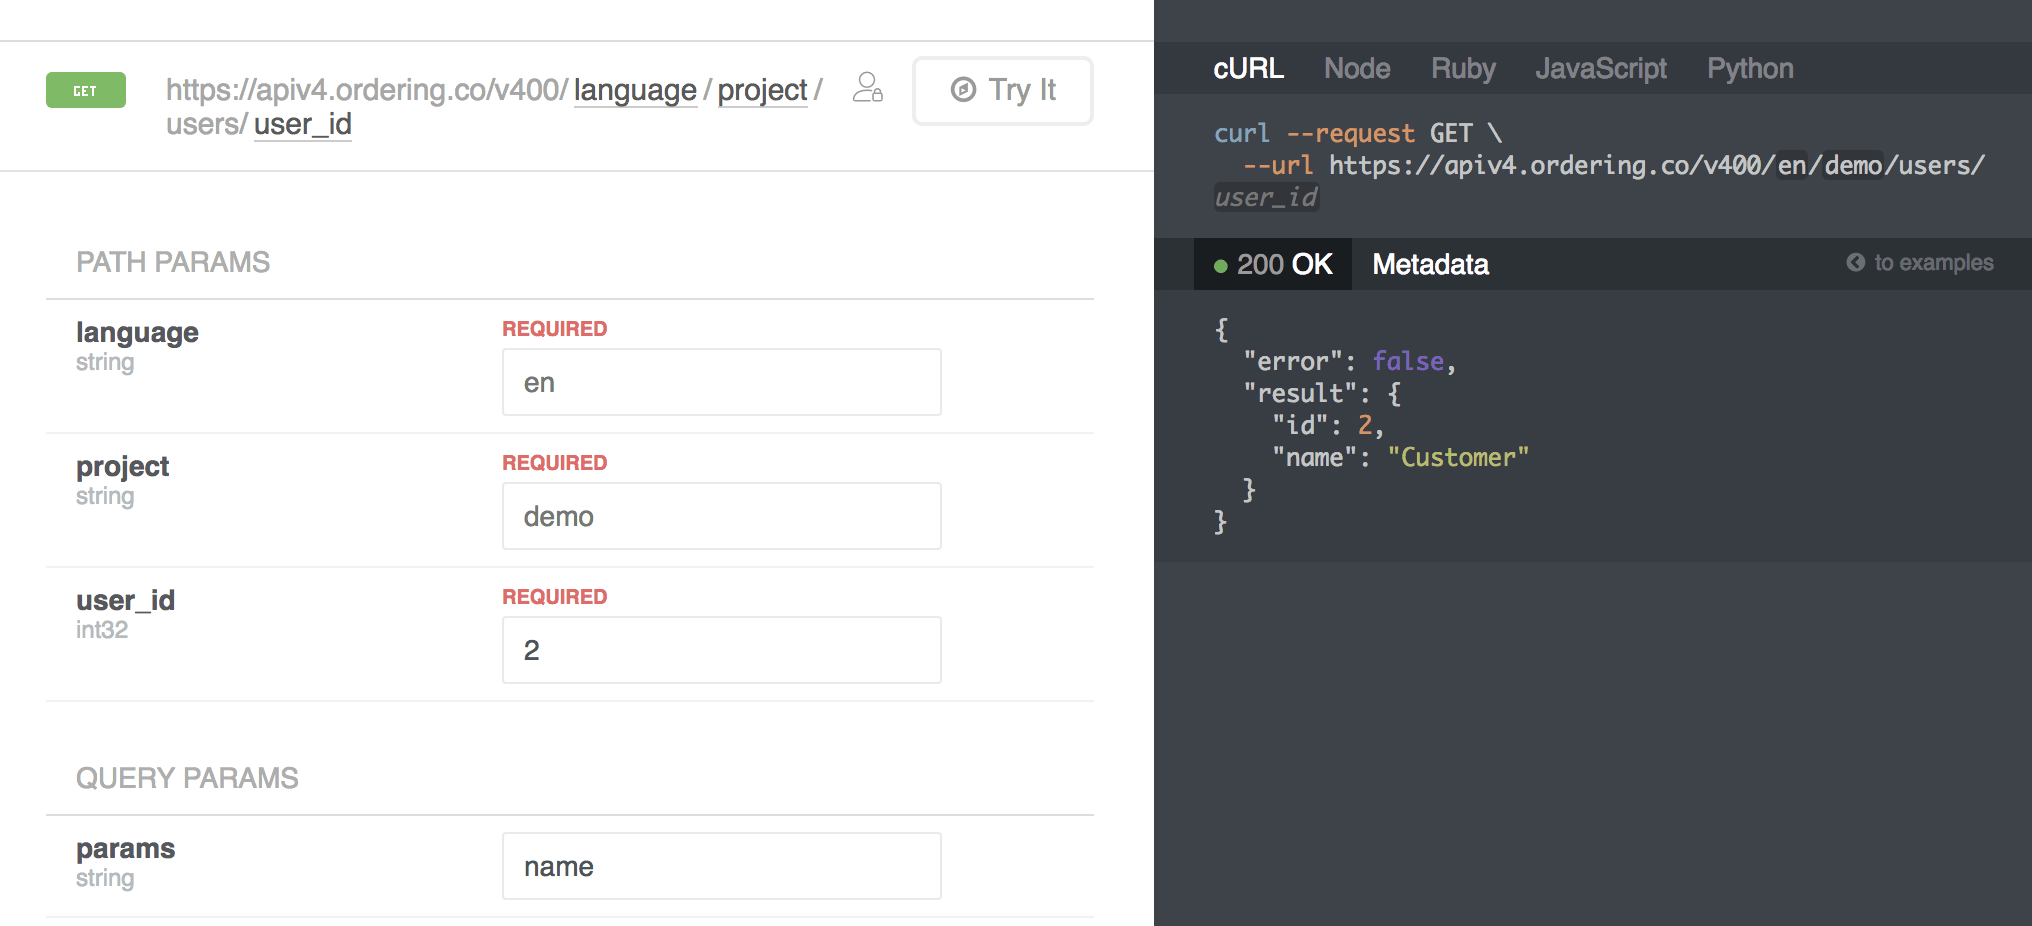Click the "error": false response line

(x=1349, y=361)
